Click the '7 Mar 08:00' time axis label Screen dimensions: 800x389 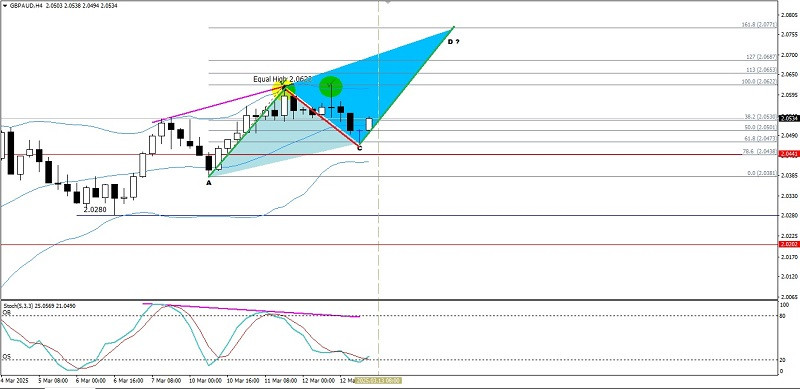click(166, 380)
